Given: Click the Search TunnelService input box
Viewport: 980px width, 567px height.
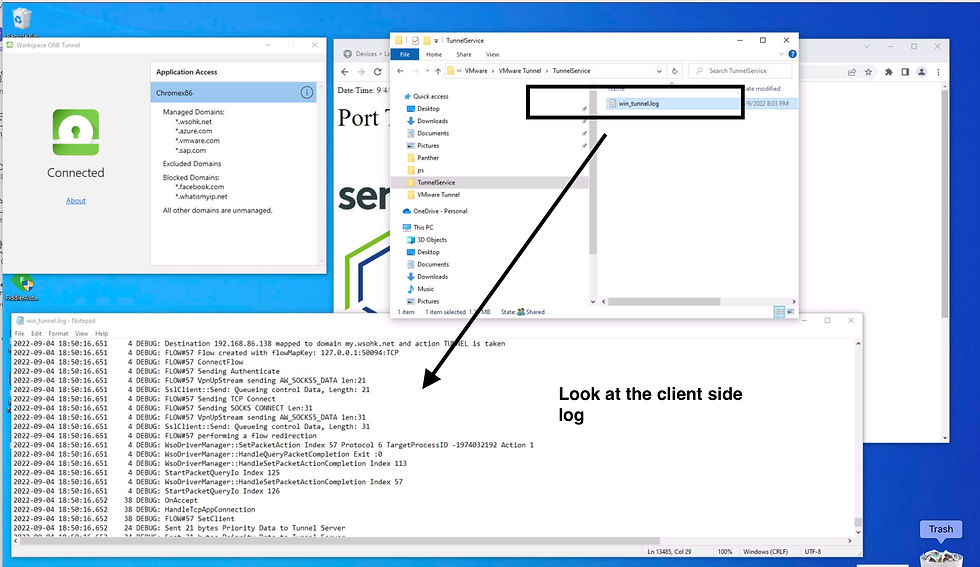Looking at the screenshot, I should [x=740, y=71].
